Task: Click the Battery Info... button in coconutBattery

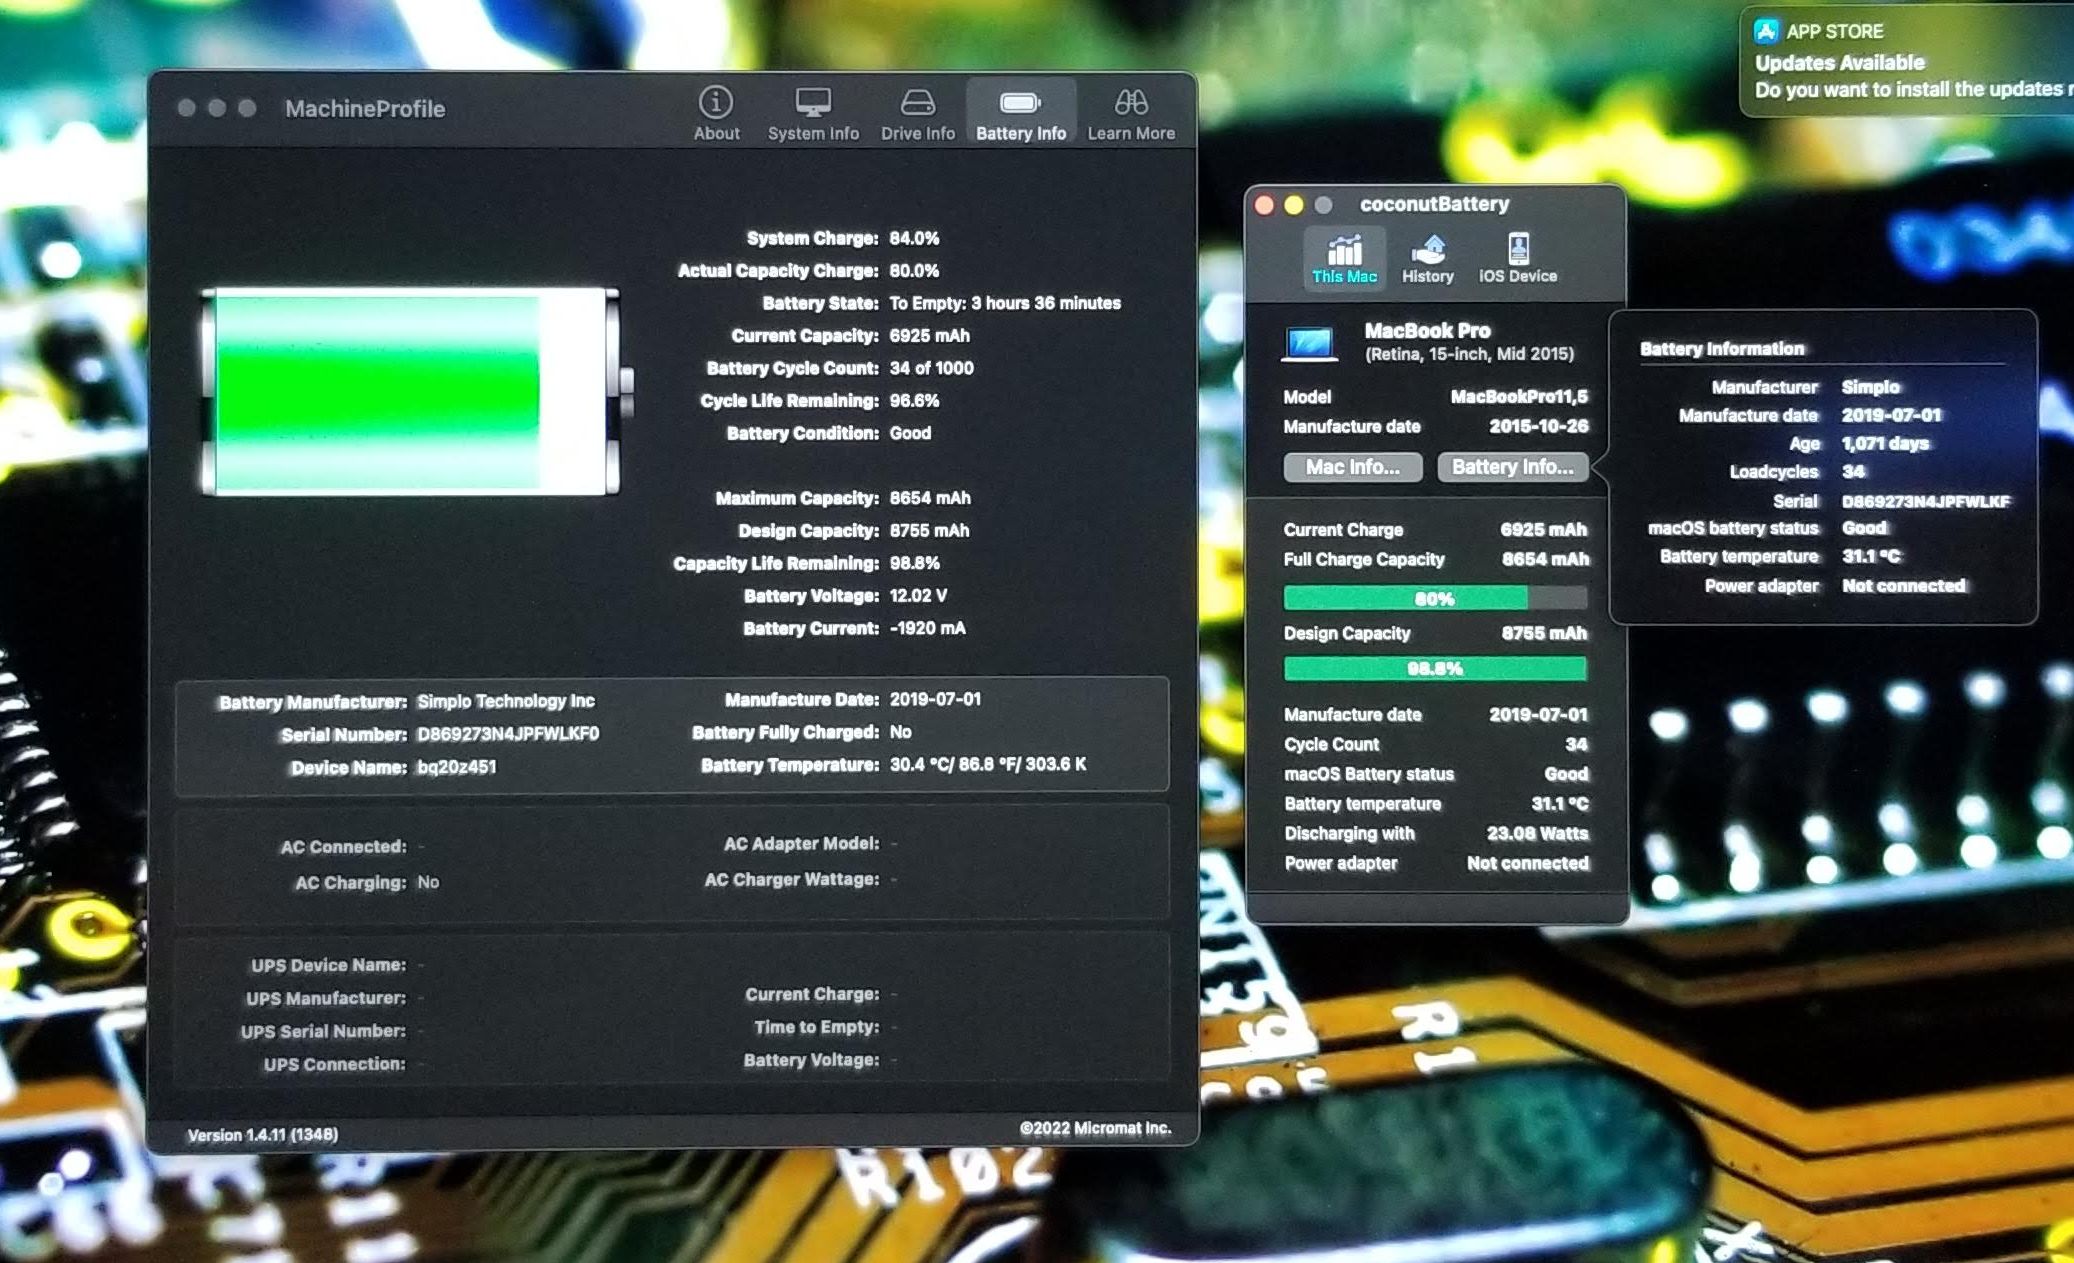Action: (1512, 467)
